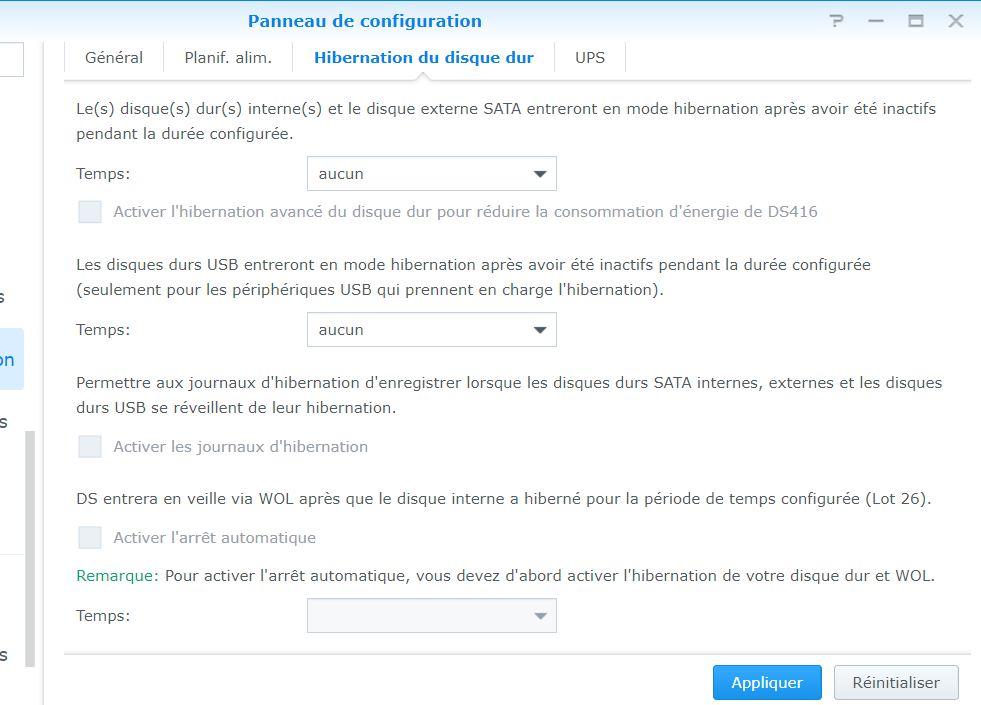Screen dimensions: 981x705
Task: Open the USB disk Temps dropdown
Action: point(431,330)
